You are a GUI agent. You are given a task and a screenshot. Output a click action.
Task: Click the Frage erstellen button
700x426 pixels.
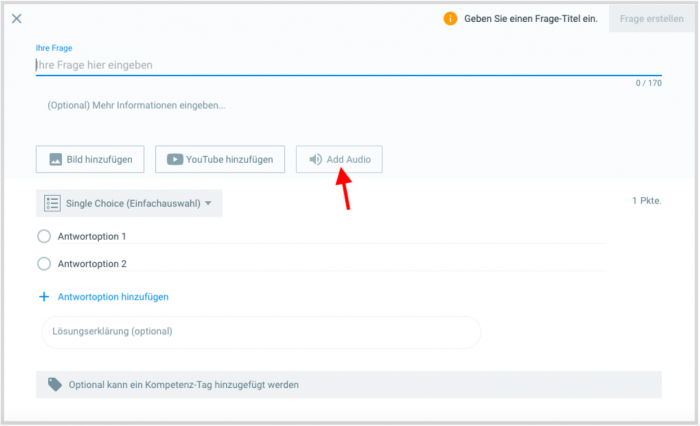point(651,19)
